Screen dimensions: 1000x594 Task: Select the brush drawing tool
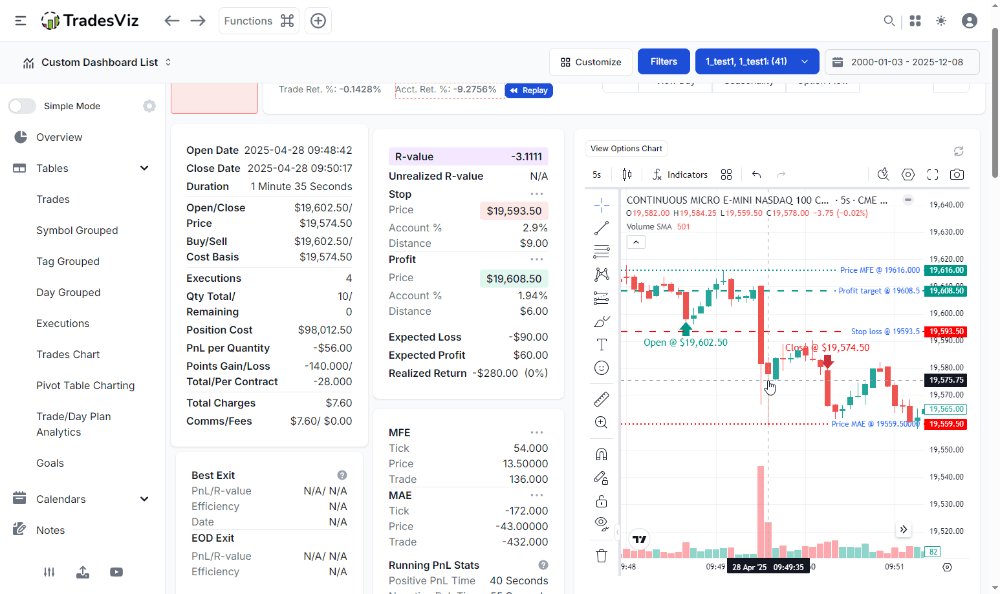(x=601, y=322)
